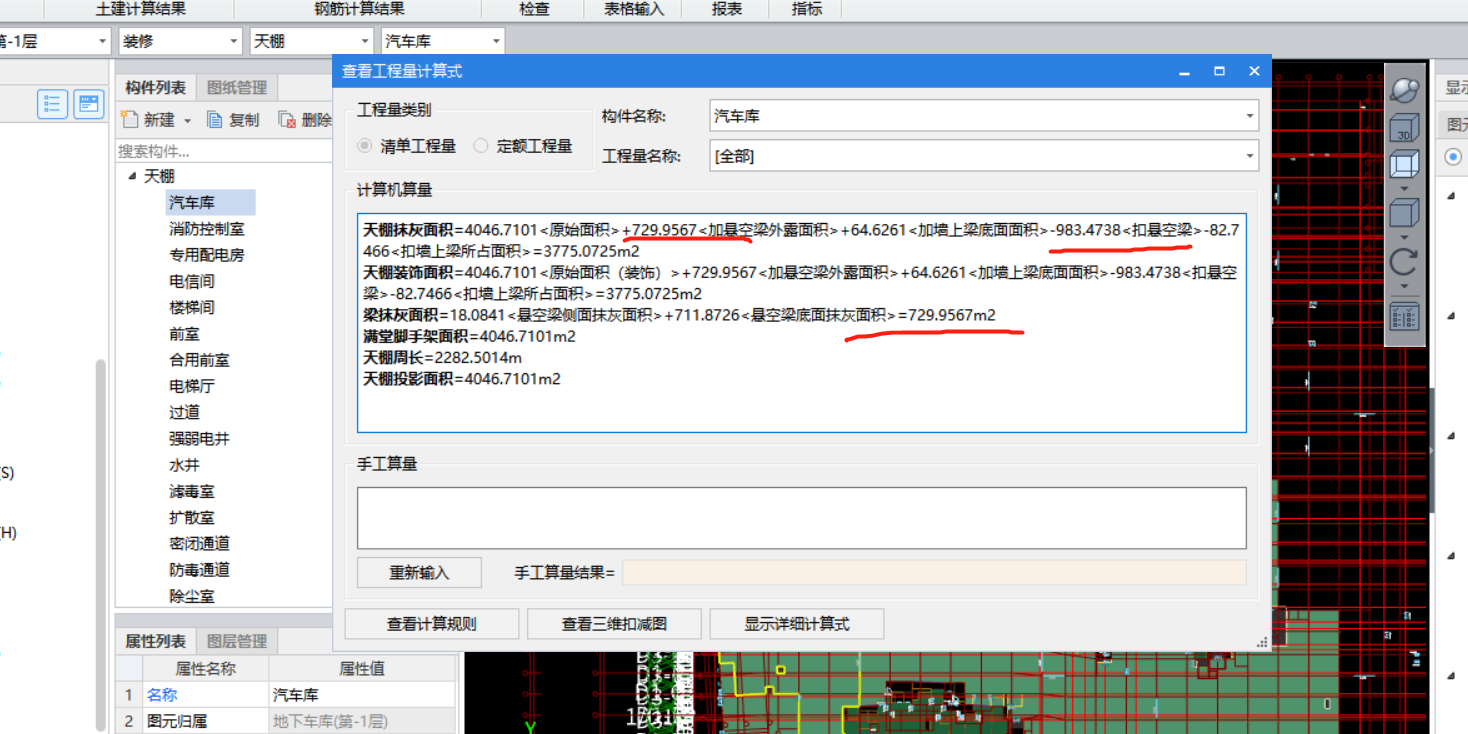Switch to the 图层管理 tab
This screenshot has height=734, width=1468.
coord(236,641)
